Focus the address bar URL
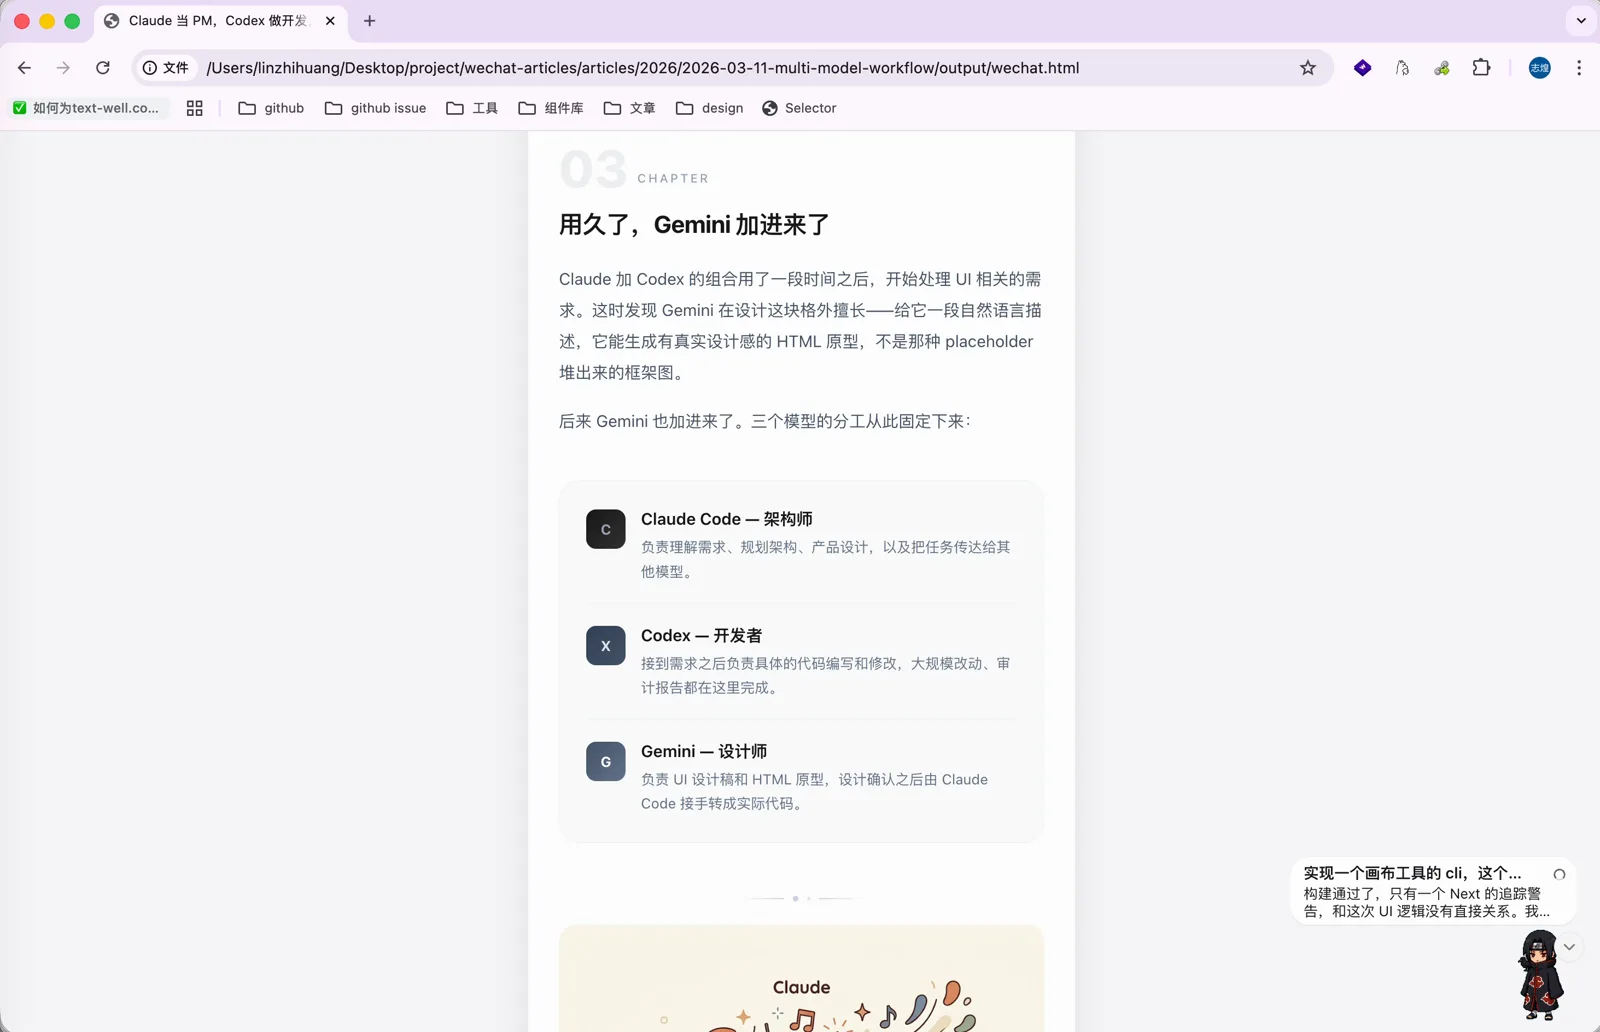This screenshot has height=1032, width=1600. (643, 68)
